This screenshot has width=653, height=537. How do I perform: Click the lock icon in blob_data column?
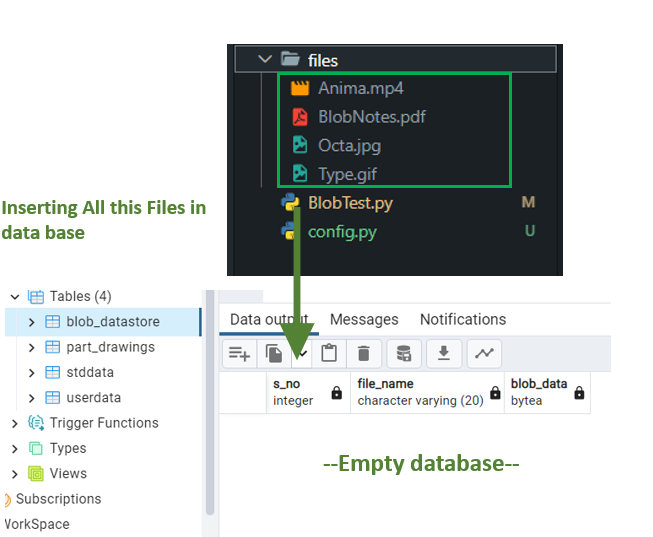[579, 392]
